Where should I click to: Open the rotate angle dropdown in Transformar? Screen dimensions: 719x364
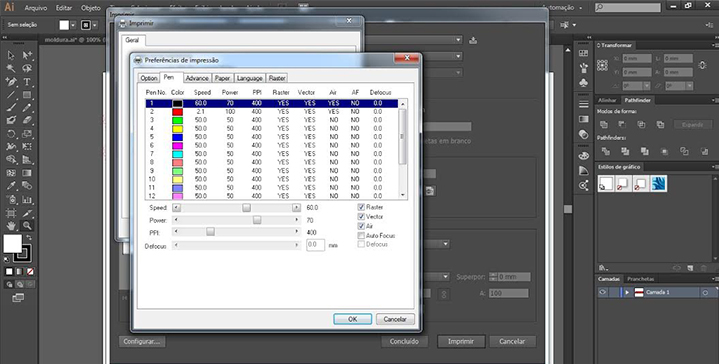click(x=647, y=86)
